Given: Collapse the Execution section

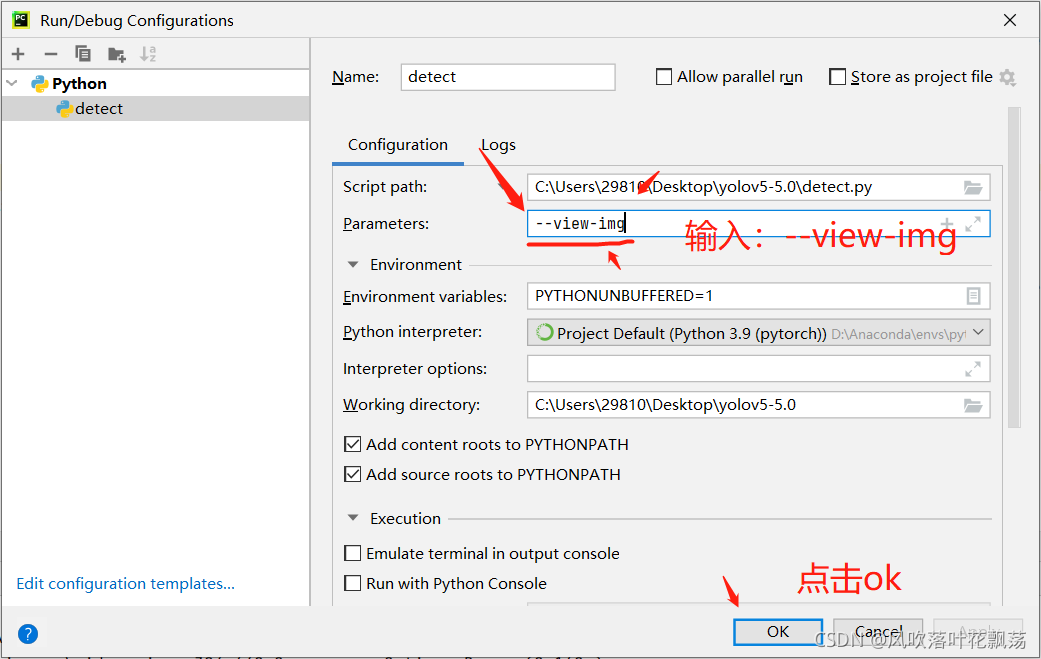Looking at the screenshot, I should 353,518.
